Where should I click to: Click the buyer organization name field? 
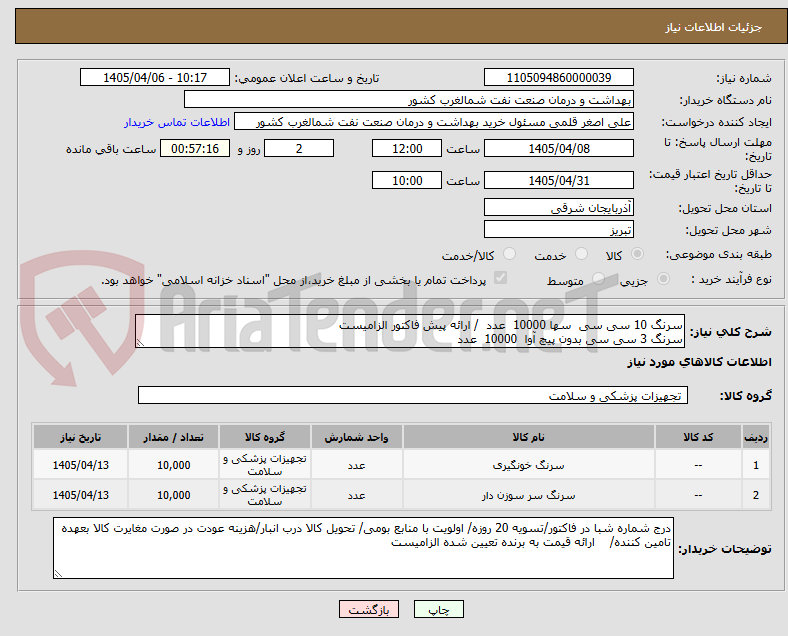coord(409,99)
